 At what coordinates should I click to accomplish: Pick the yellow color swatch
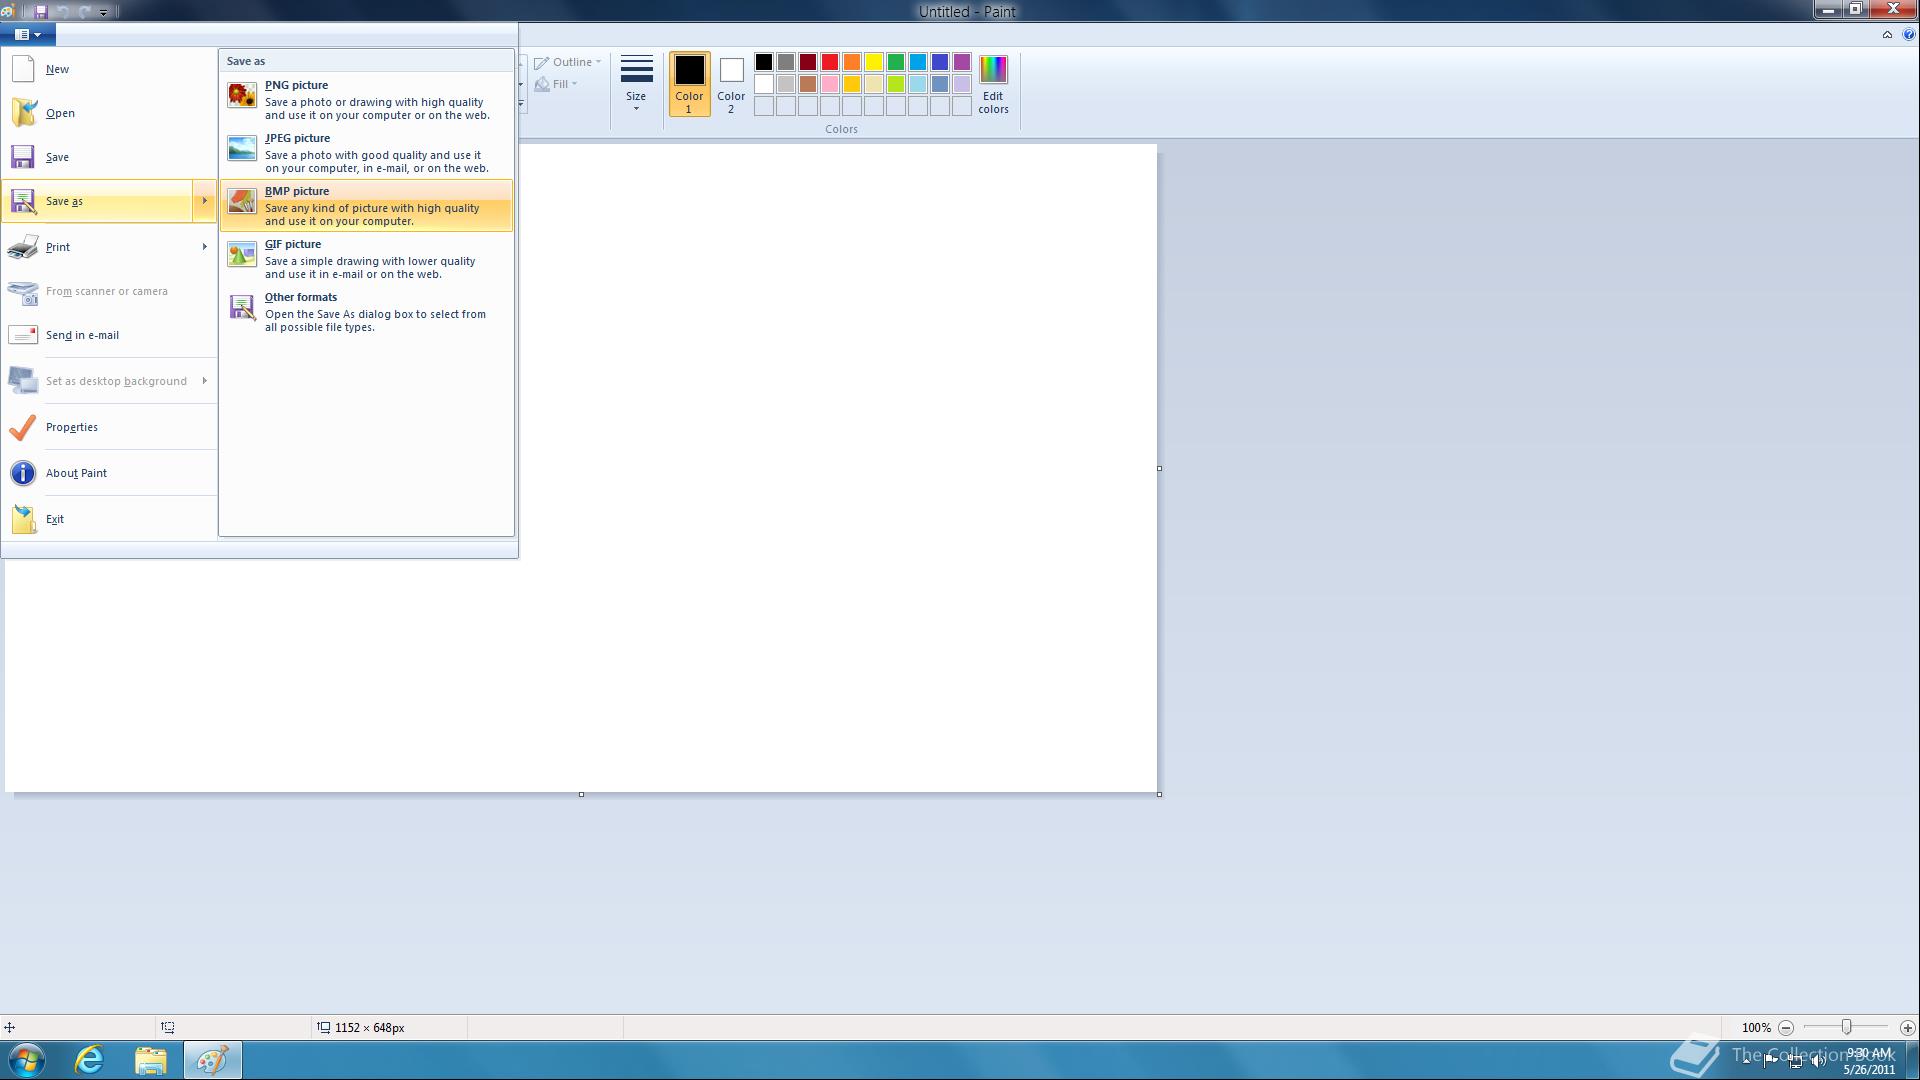874,62
